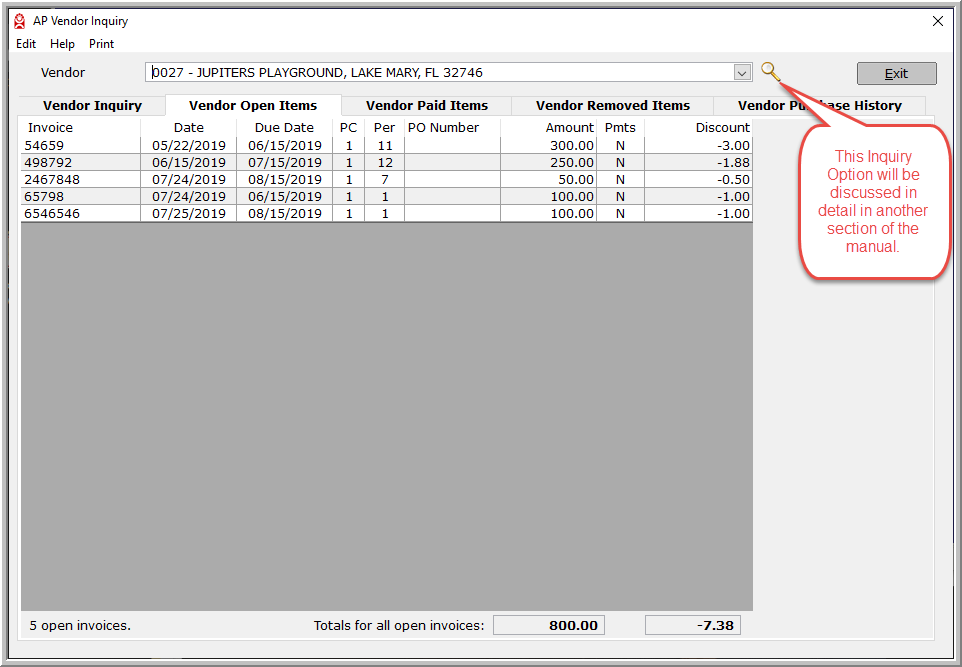Click the Amount column header
This screenshot has width=962, height=667.
pos(569,128)
